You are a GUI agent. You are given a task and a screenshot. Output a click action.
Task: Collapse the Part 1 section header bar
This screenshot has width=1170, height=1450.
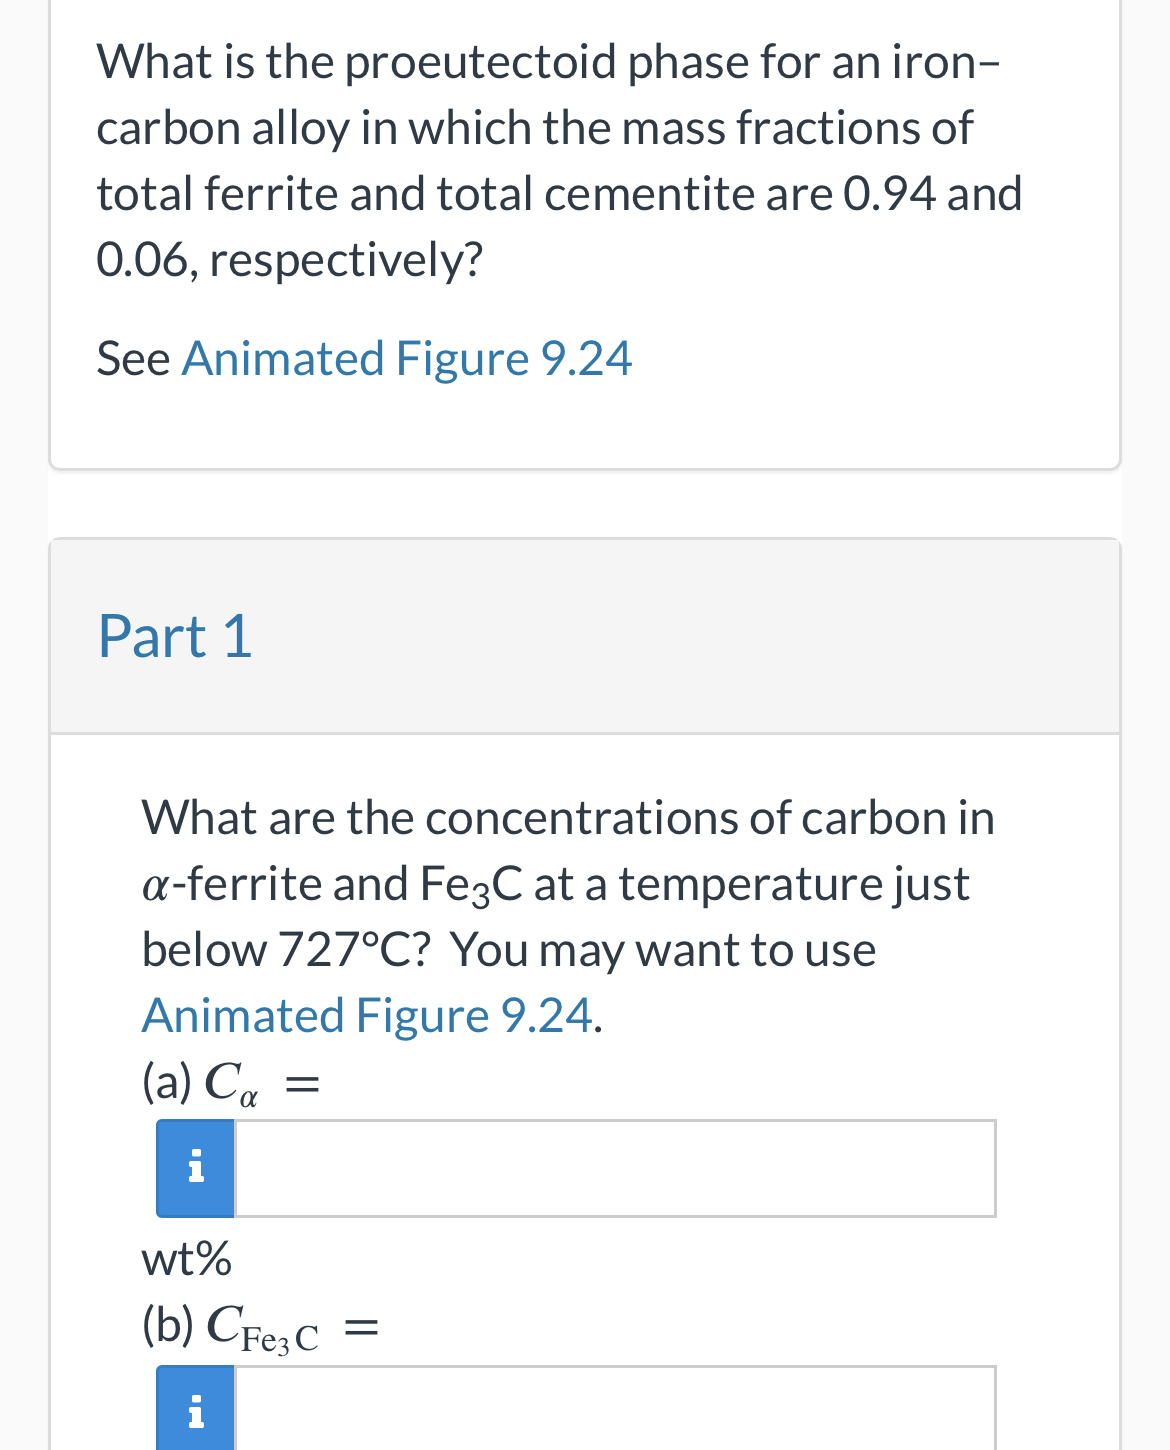(585, 636)
